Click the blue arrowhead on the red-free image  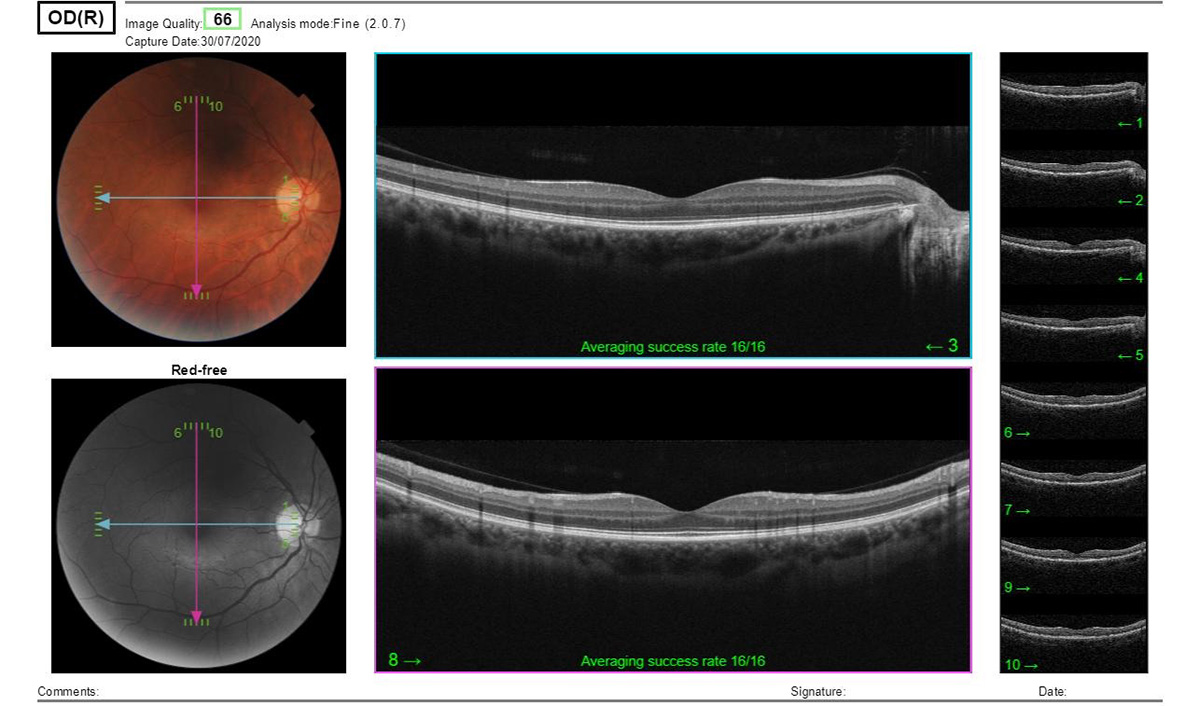pyautogui.click(x=104, y=524)
